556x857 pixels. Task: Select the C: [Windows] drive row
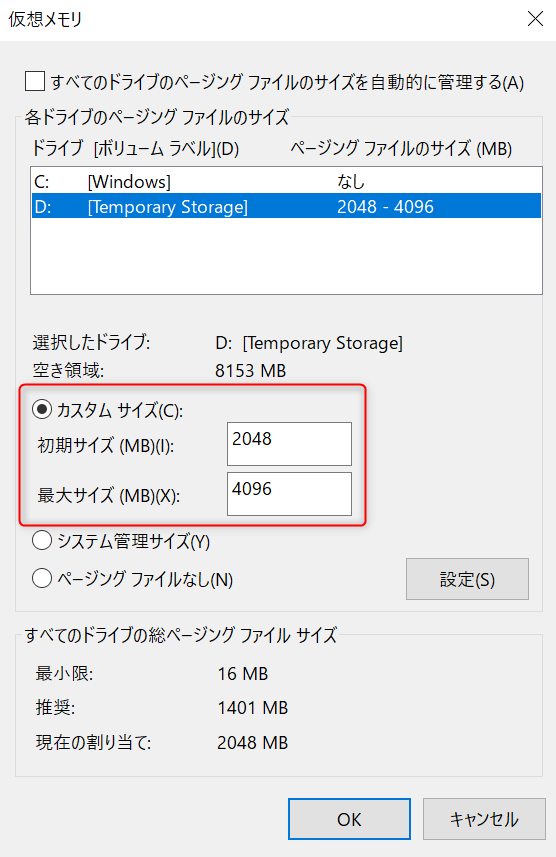click(286, 181)
